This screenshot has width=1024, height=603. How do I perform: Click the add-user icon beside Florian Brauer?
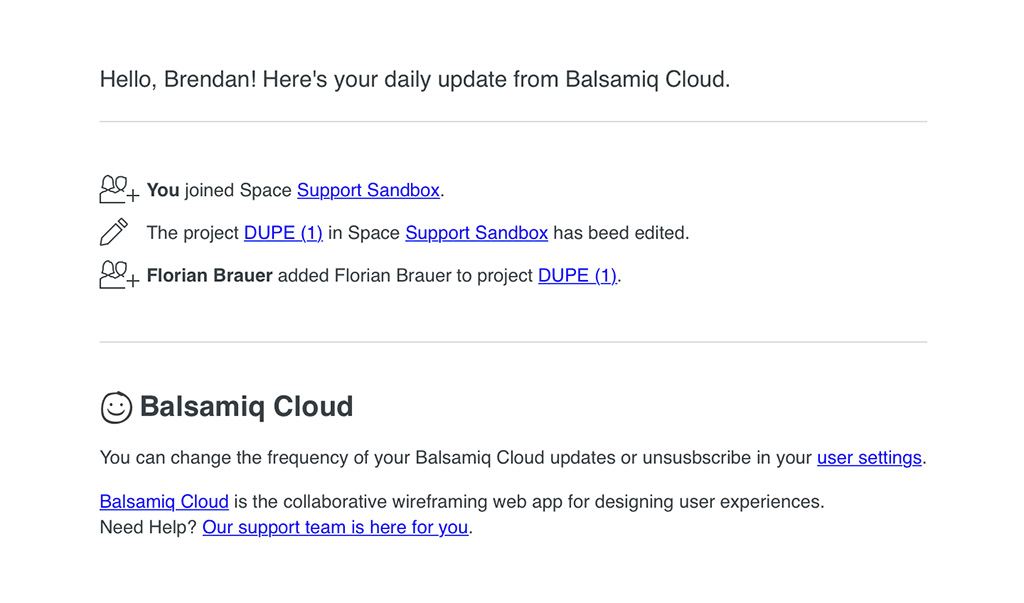tap(119, 275)
